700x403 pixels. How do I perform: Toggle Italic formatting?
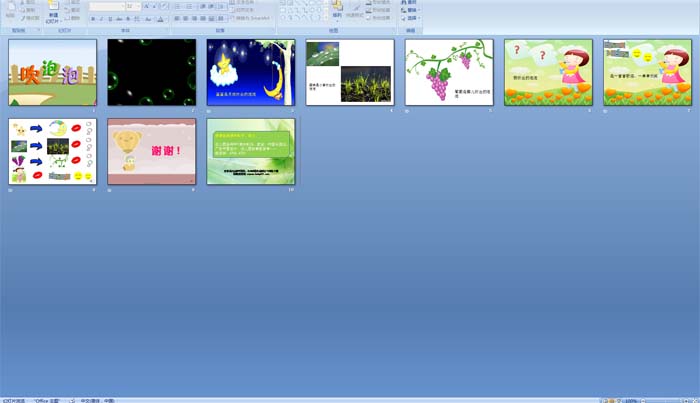coord(101,19)
